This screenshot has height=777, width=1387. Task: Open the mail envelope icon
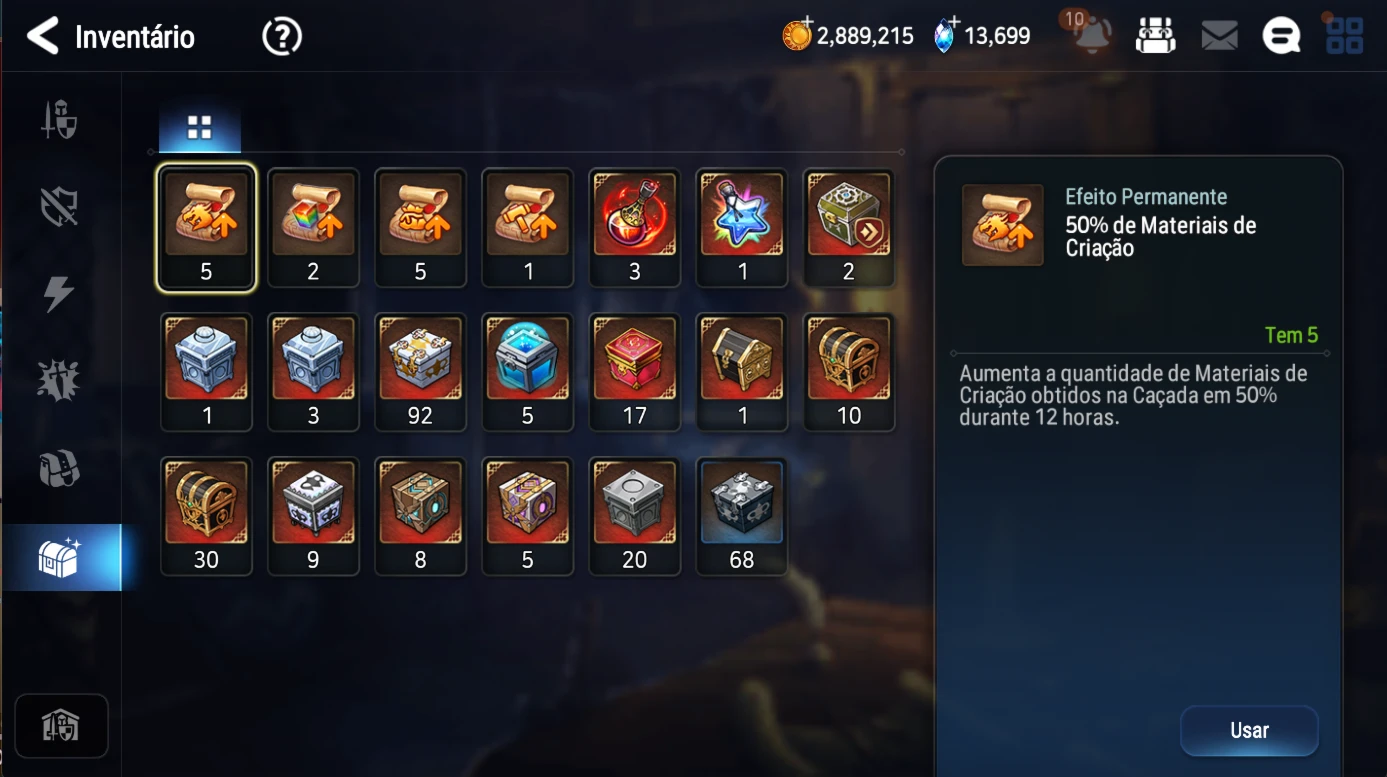coord(1219,37)
